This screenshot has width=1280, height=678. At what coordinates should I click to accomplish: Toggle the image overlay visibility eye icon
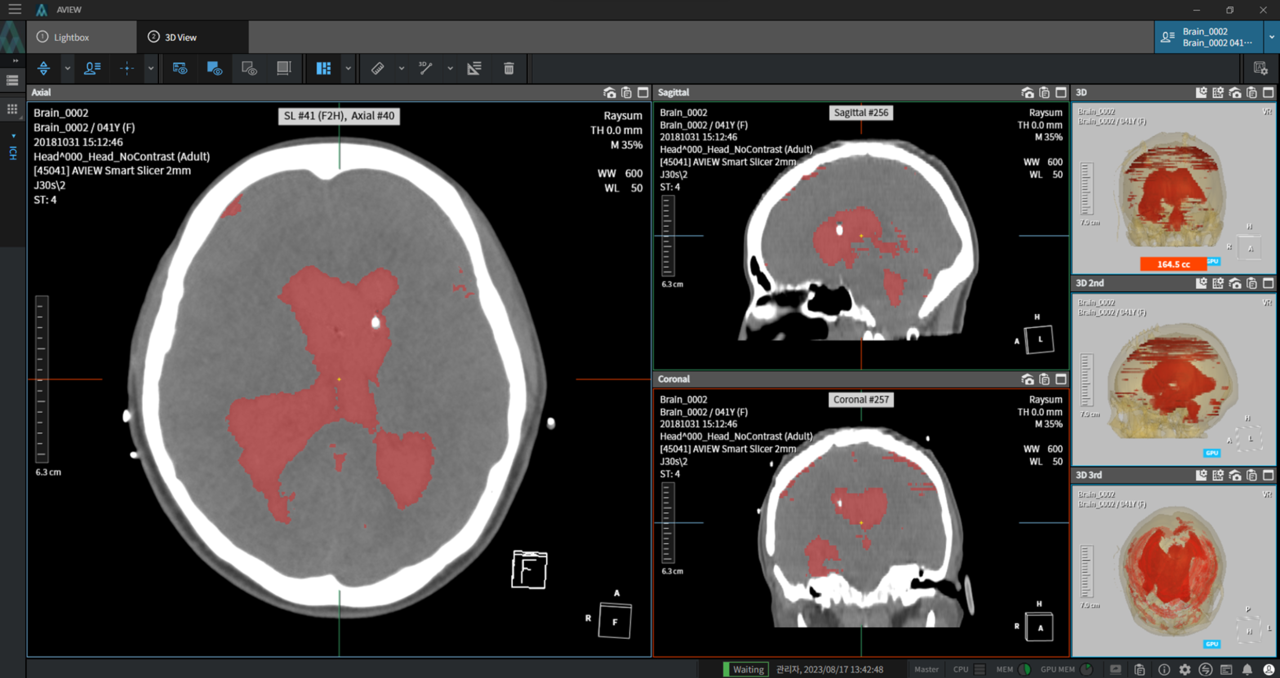point(180,68)
